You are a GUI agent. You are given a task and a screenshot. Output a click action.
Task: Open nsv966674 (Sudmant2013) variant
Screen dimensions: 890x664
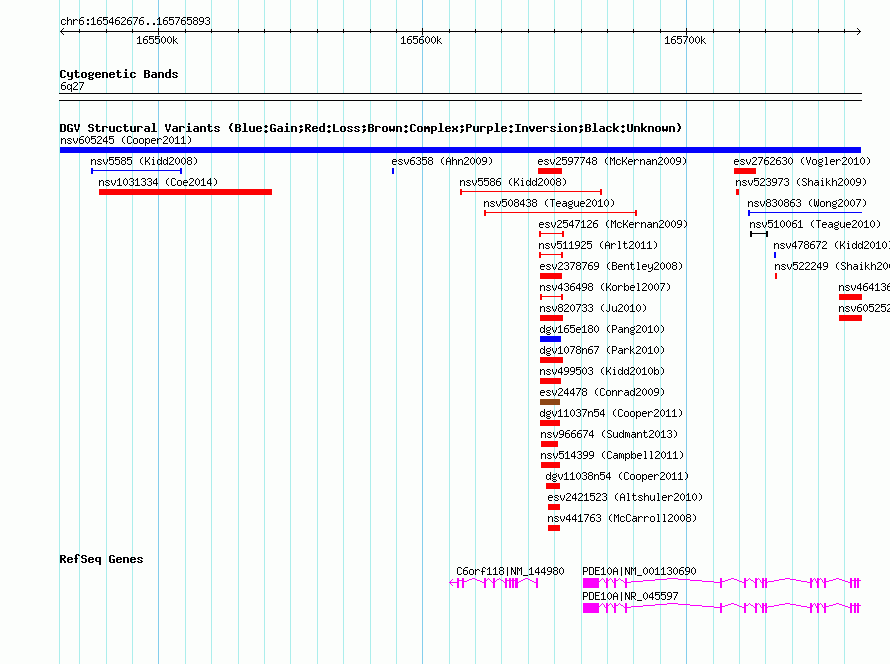pyautogui.click(x=609, y=434)
